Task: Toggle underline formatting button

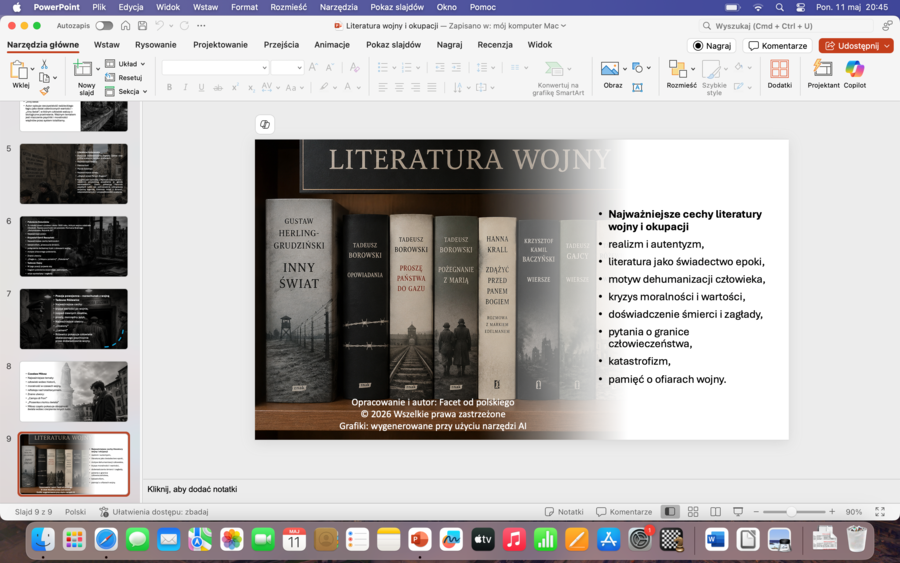Action: point(201,87)
